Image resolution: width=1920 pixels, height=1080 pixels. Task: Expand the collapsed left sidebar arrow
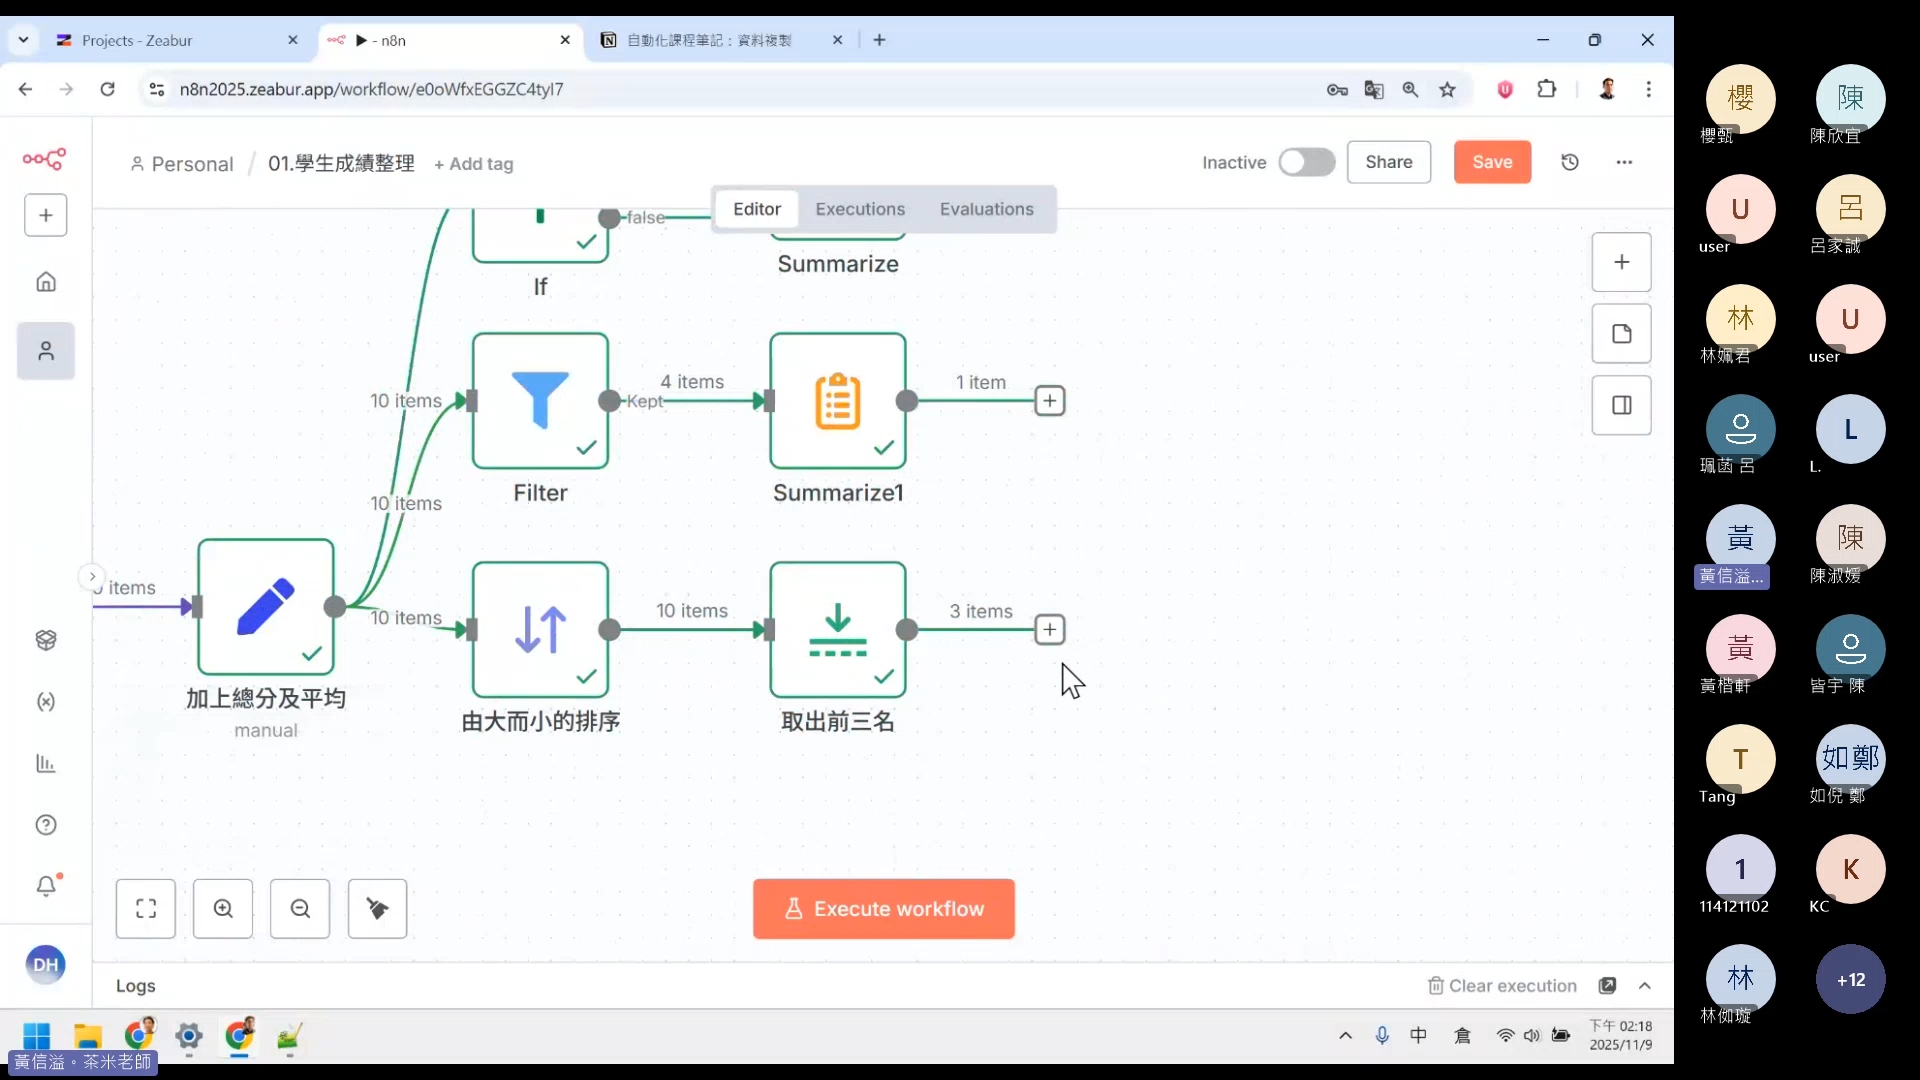pyautogui.click(x=92, y=576)
